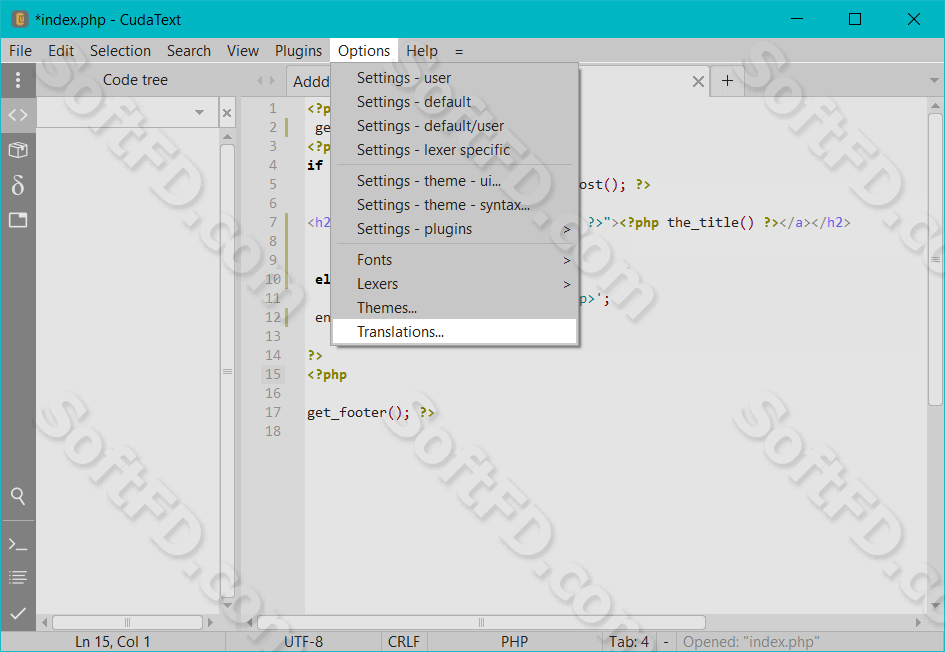Screen dimensions: 945x652
Task: Click the right arrow beside Code tree
Action: (x=272, y=80)
